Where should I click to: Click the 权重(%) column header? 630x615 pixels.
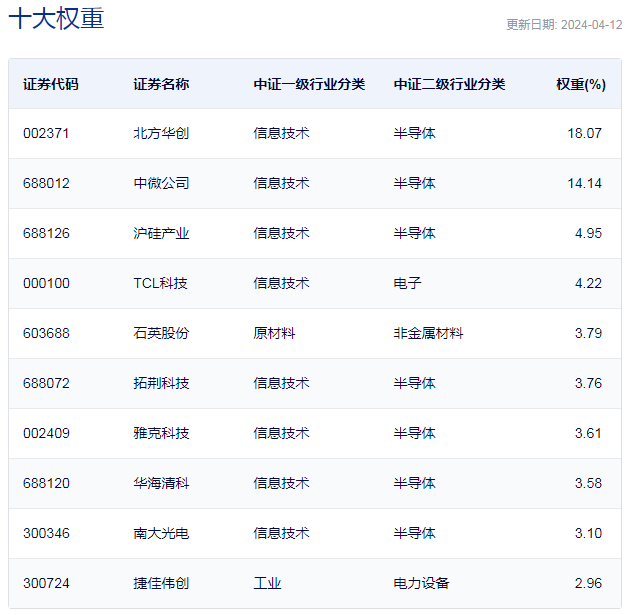click(581, 84)
